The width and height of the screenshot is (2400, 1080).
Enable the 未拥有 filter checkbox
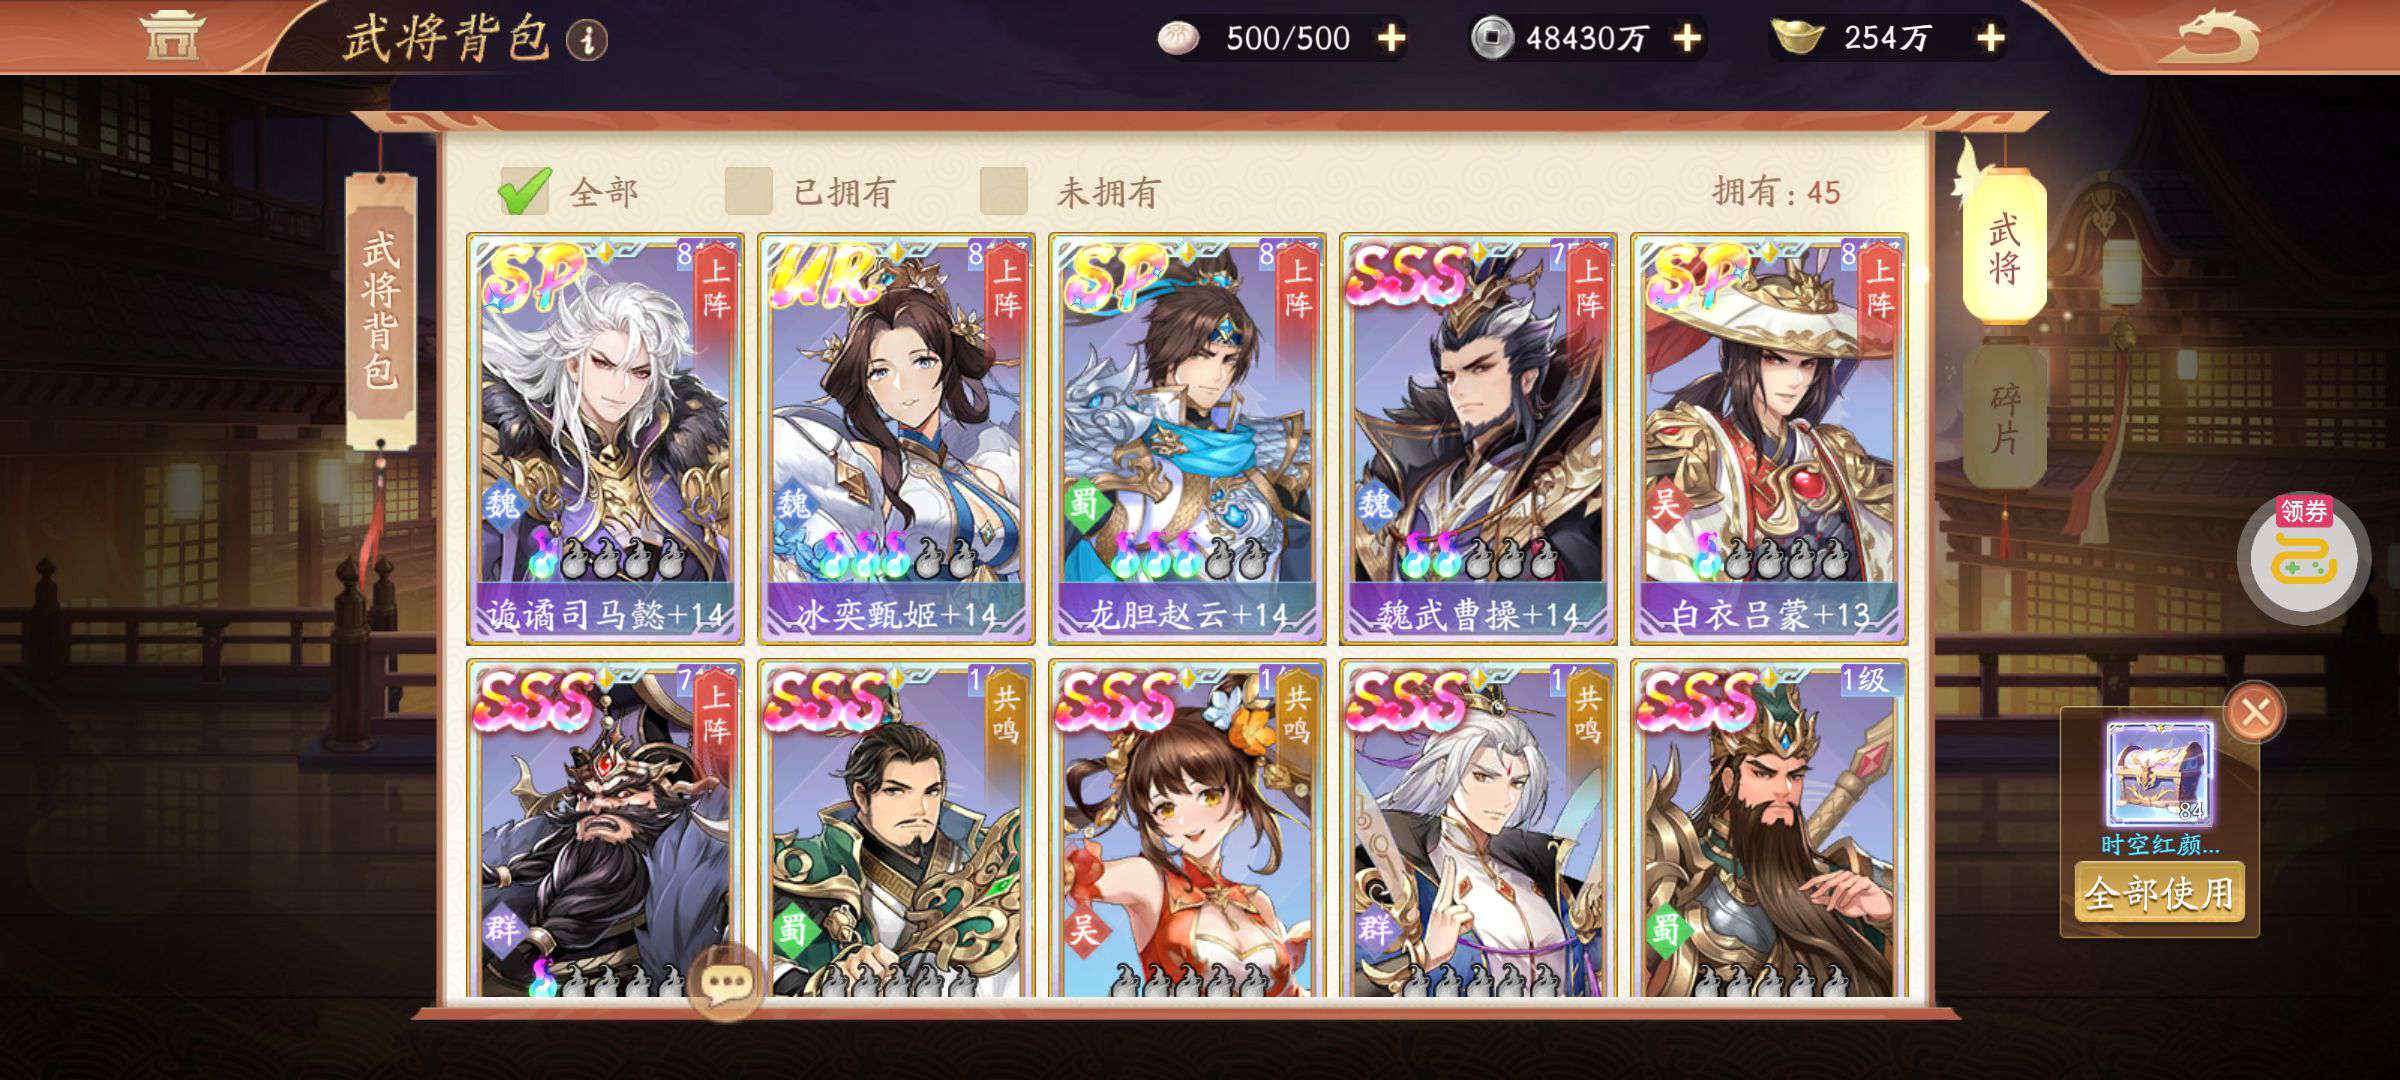[x=1004, y=191]
